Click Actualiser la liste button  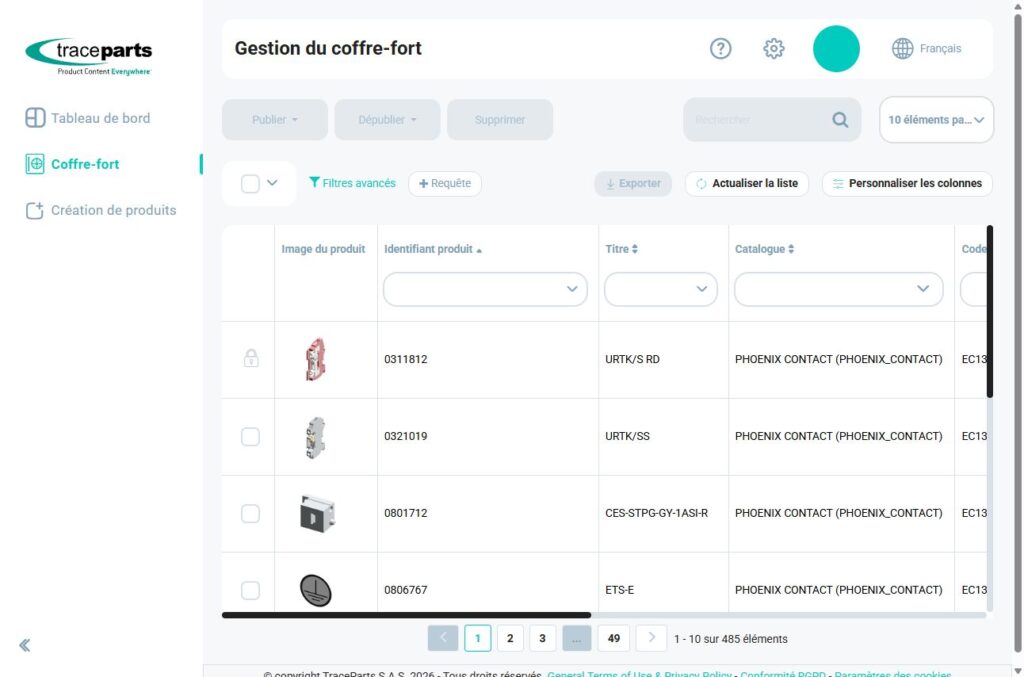746,183
